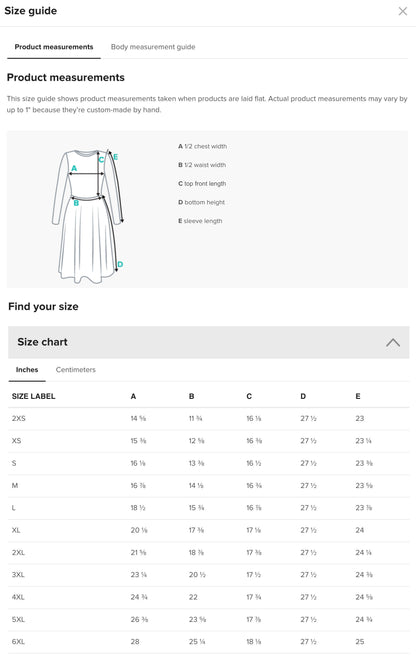Click the A marker on dress diagram
This screenshot has width=416, height=669.
tap(74, 168)
